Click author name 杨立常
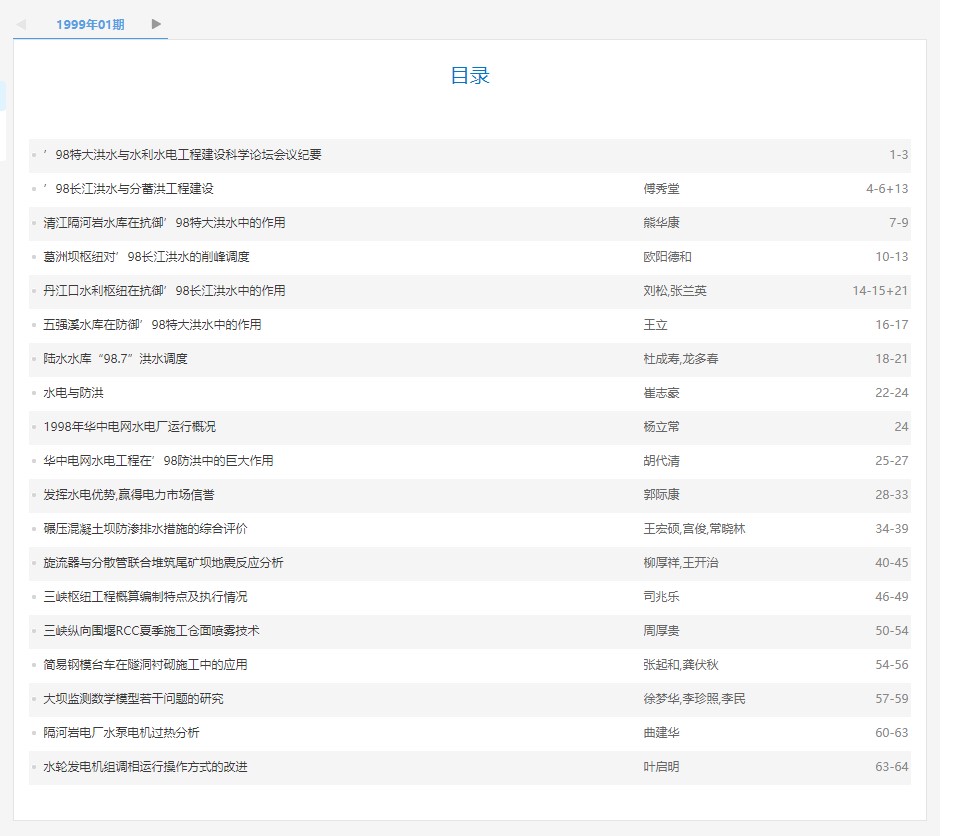The width and height of the screenshot is (964, 836). (x=662, y=427)
